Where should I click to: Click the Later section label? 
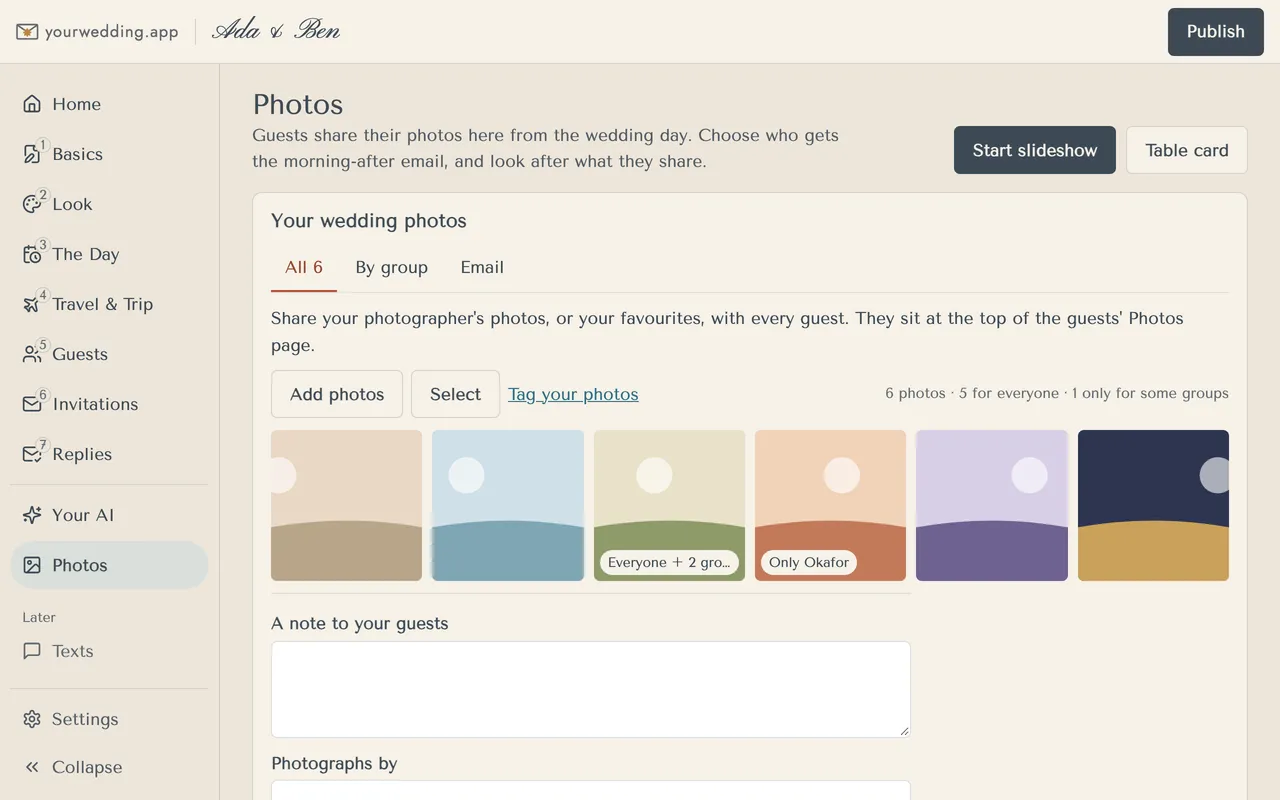coord(39,617)
